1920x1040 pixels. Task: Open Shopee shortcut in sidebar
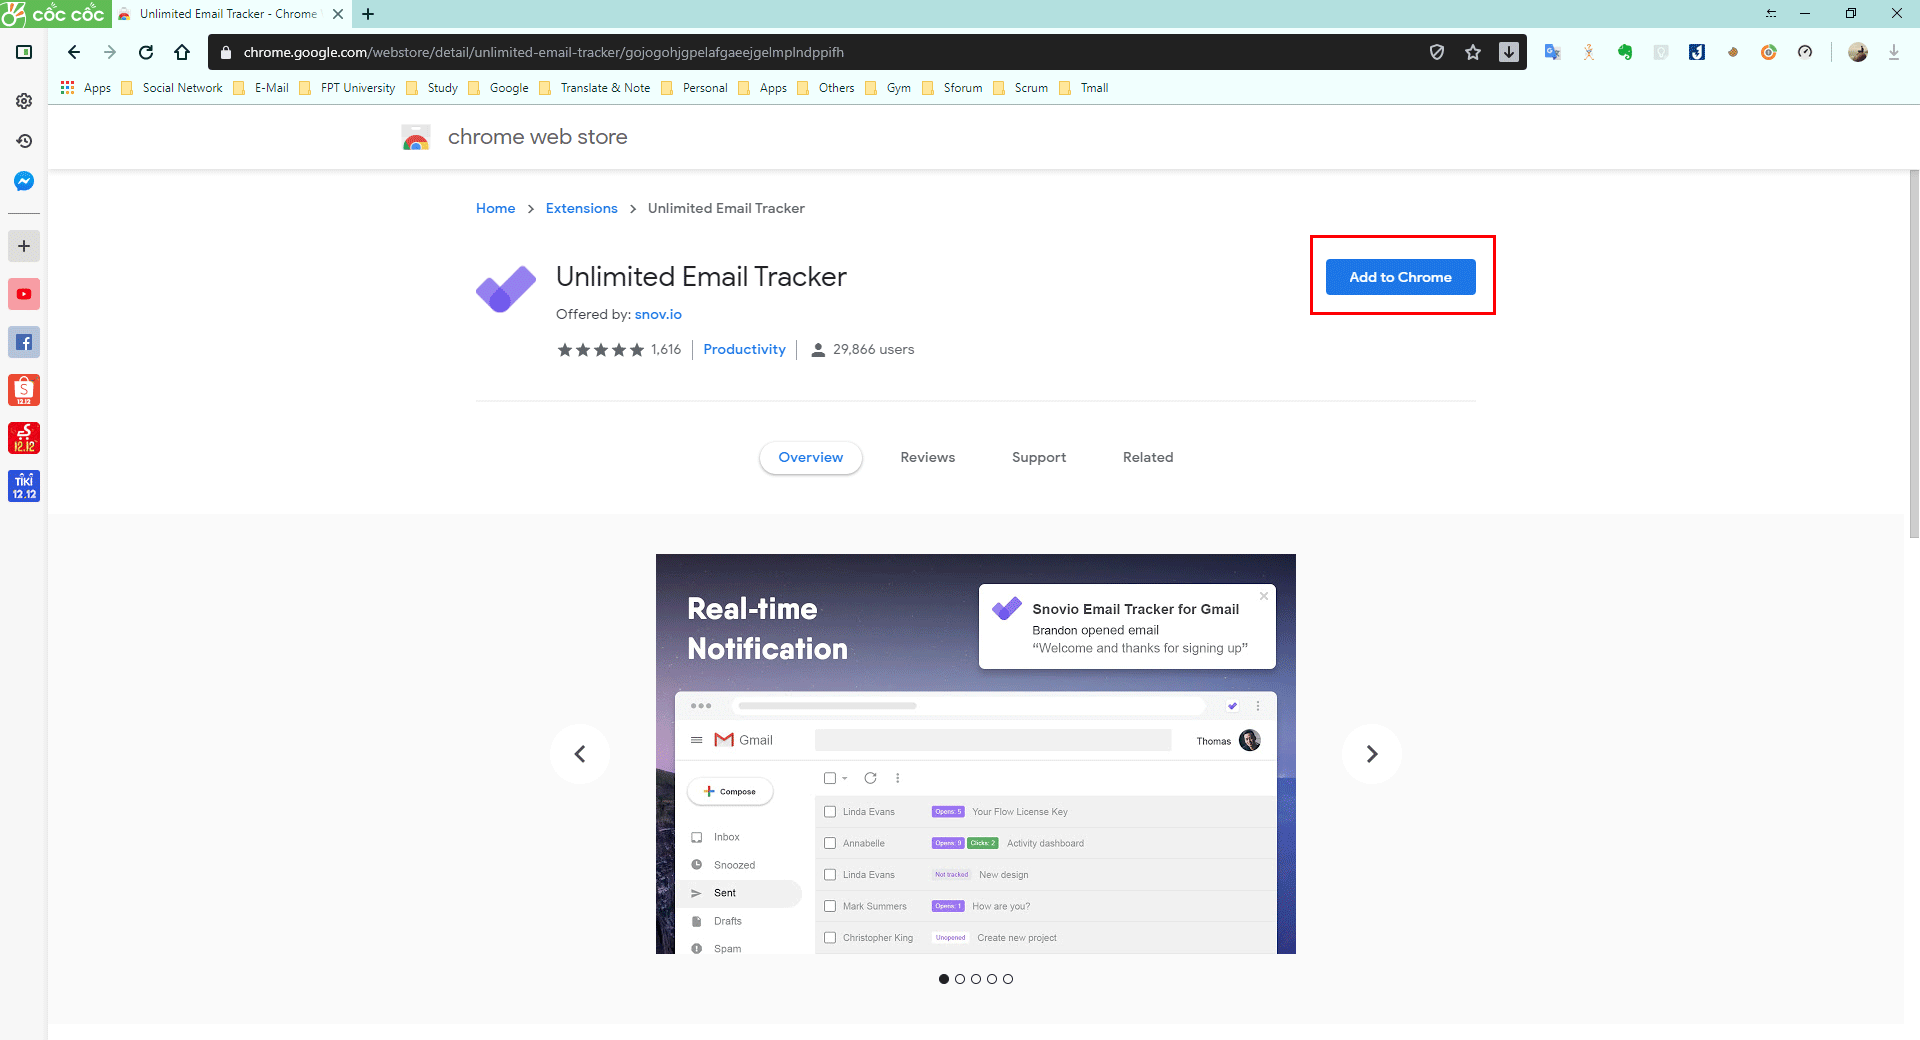pyautogui.click(x=24, y=390)
